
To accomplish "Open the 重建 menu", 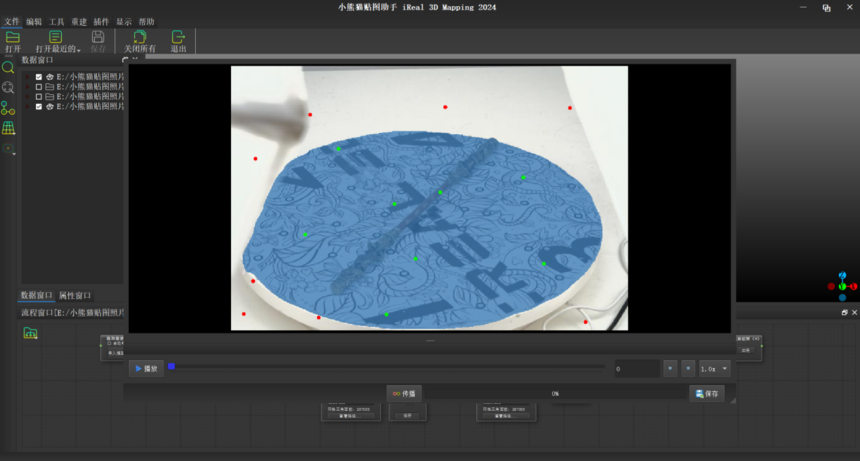I will click(x=78, y=22).
